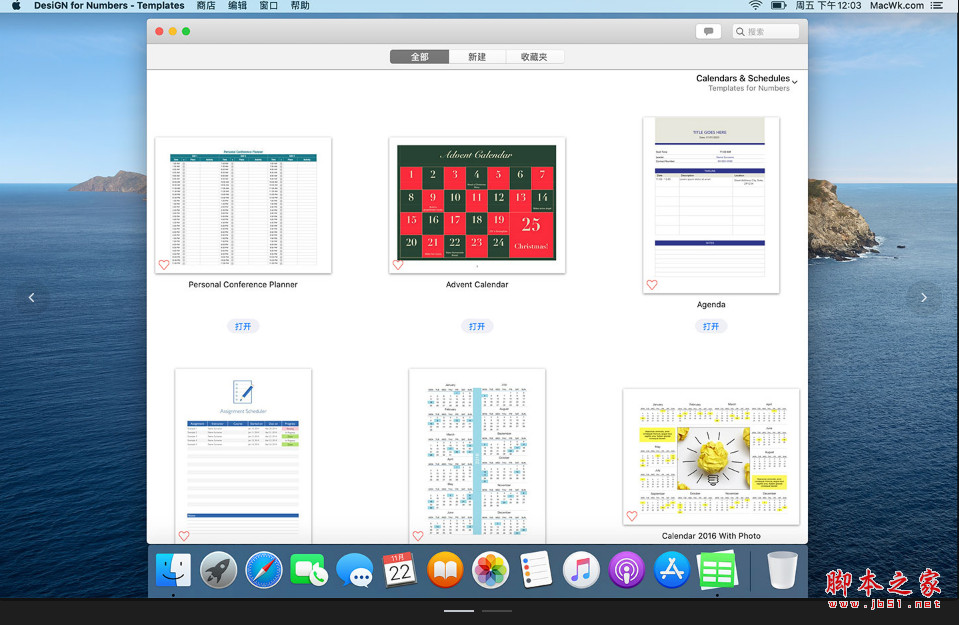Open the Numbers templates app in Dock
959x625 pixels.
[x=717, y=570]
